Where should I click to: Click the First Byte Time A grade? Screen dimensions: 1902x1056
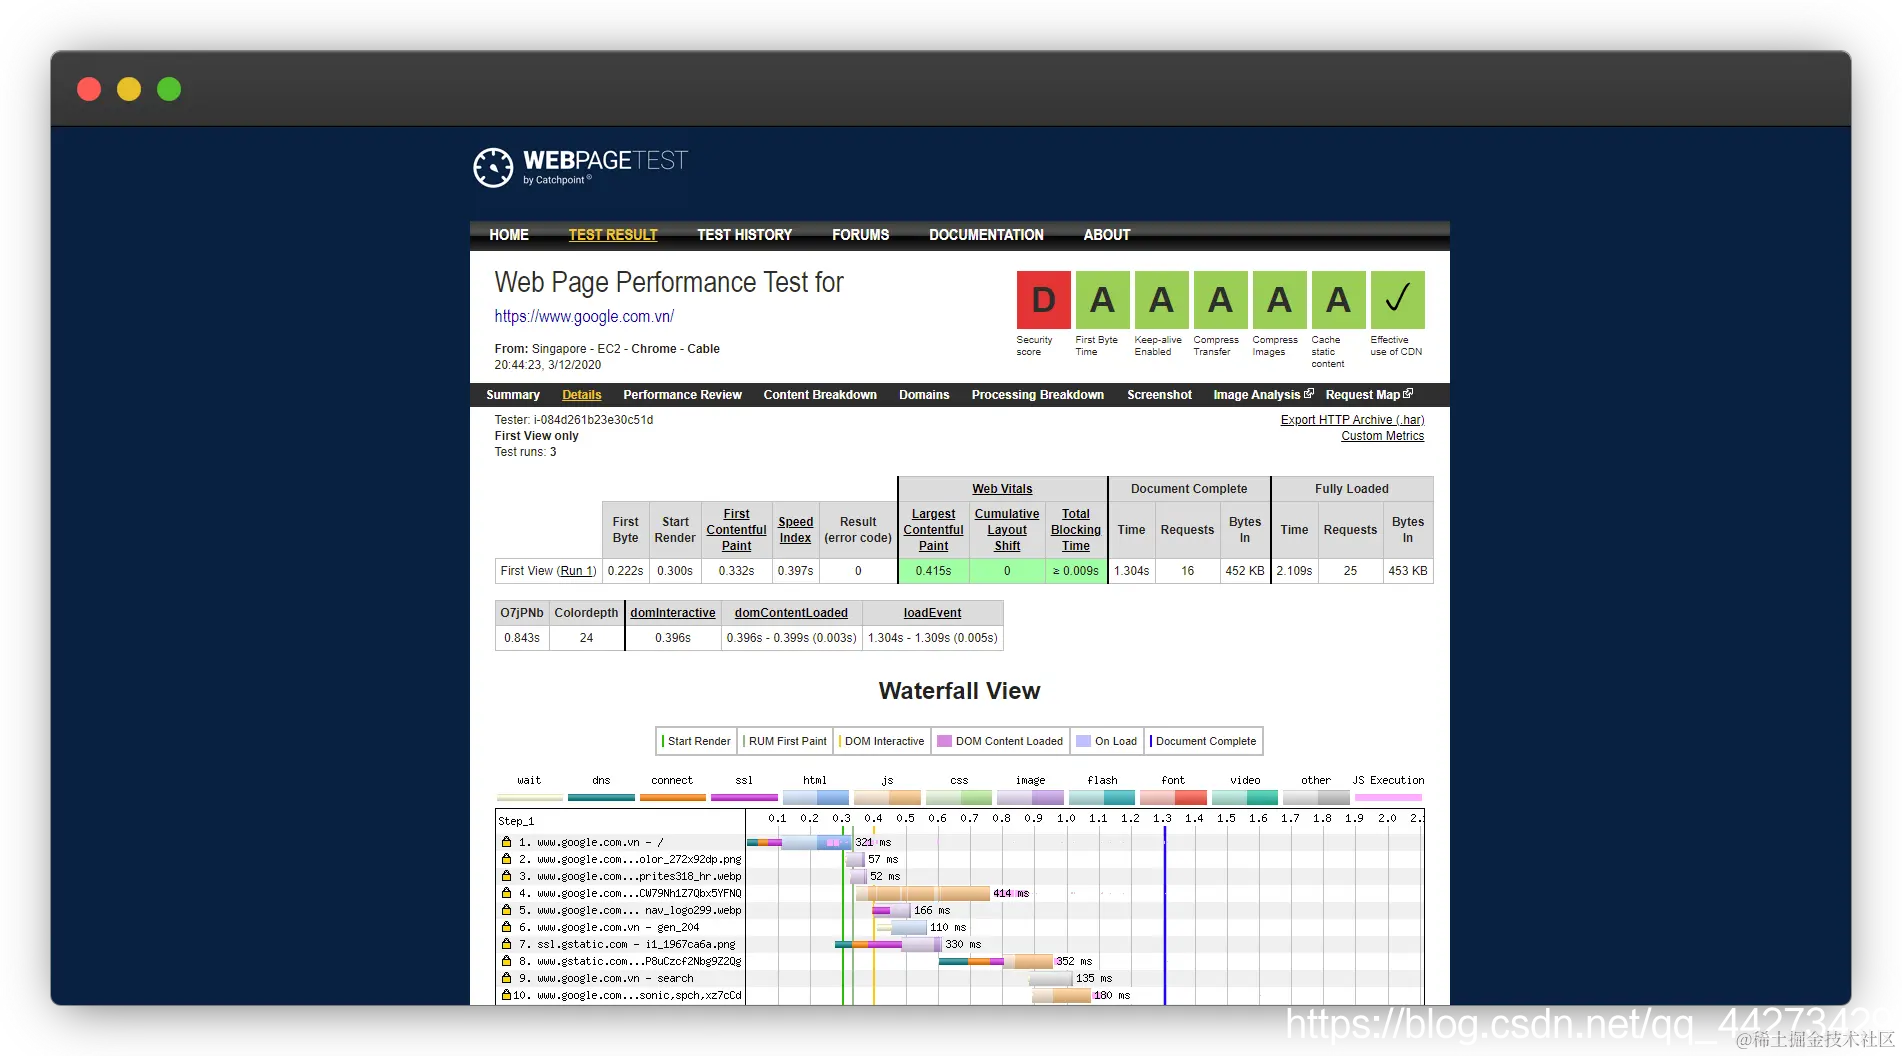[x=1102, y=300]
